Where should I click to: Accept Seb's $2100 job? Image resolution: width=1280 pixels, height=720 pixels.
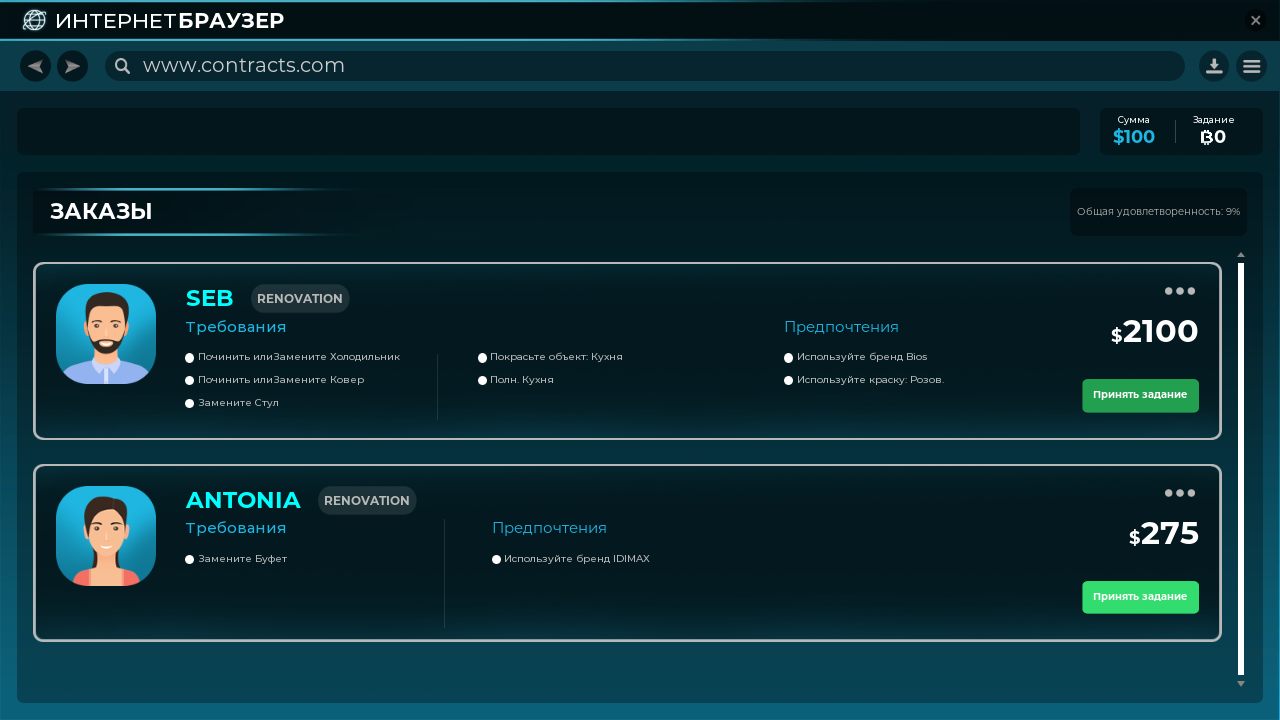(x=1140, y=395)
